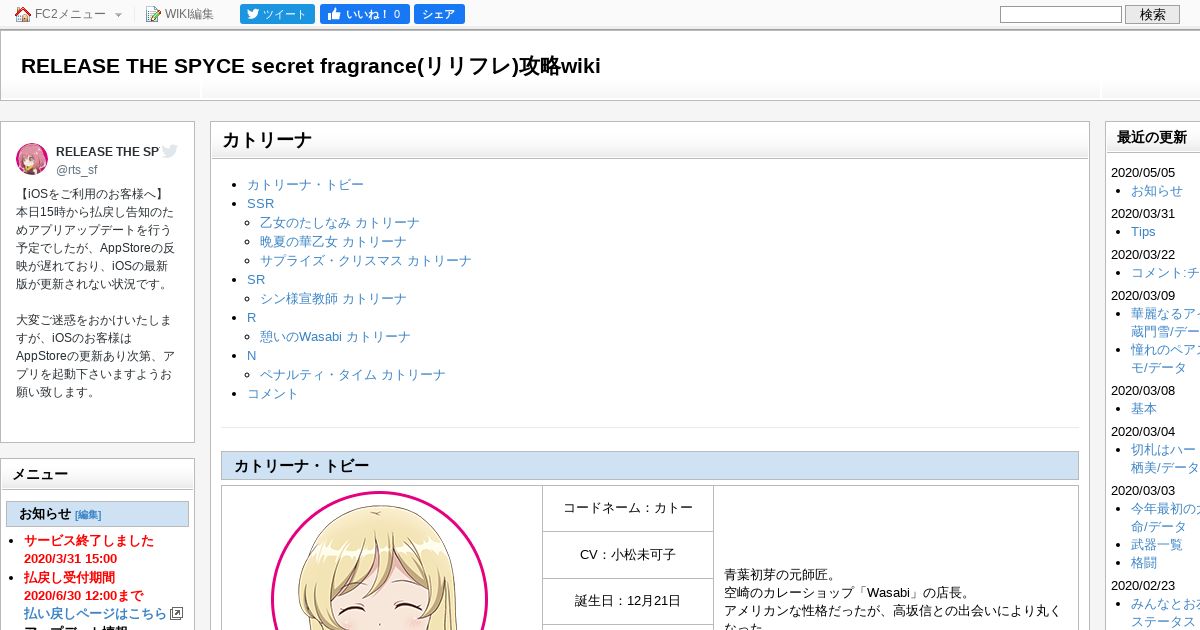
Task: Open 払い戻しページはこちら link
Action: tap(95, 614)
